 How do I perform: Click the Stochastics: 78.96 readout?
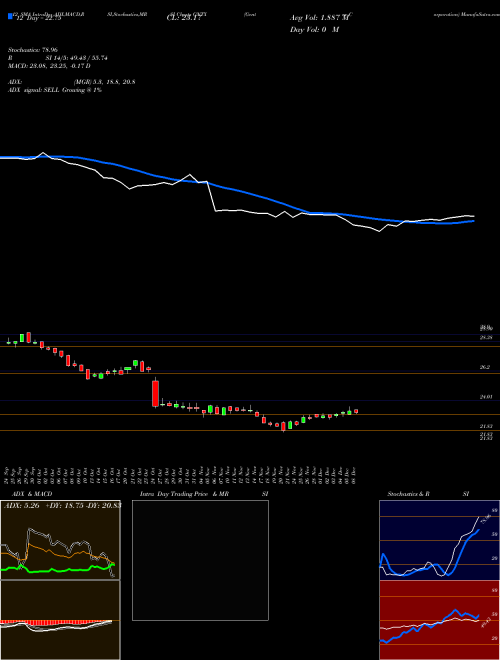pos(32,50)
